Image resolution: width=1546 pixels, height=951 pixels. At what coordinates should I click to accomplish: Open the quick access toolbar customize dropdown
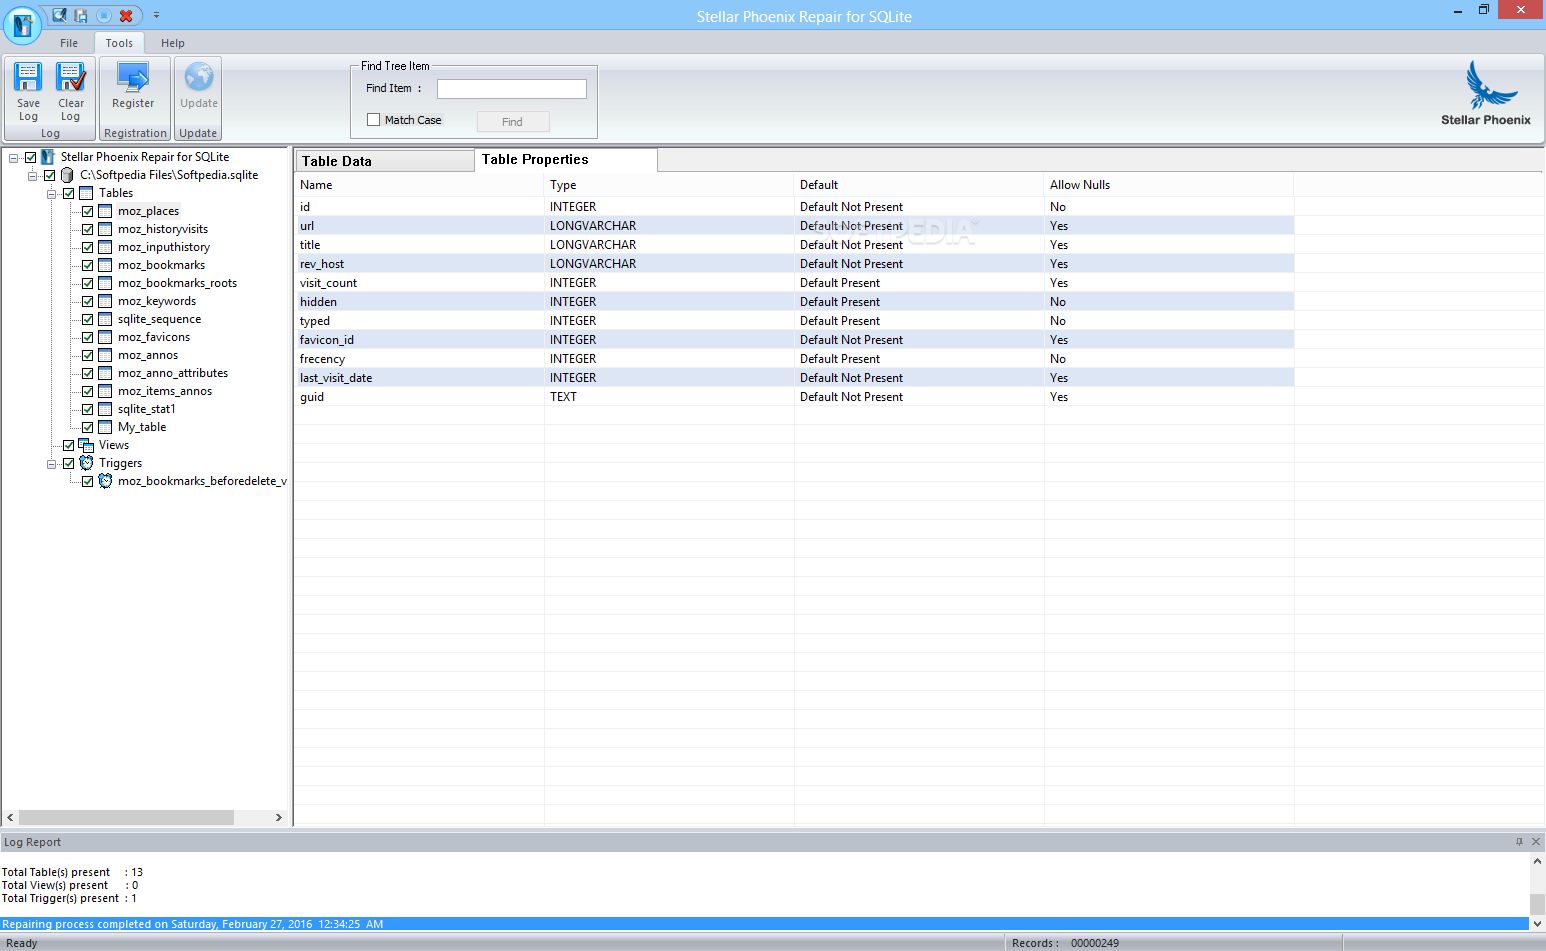coord(156,16)
